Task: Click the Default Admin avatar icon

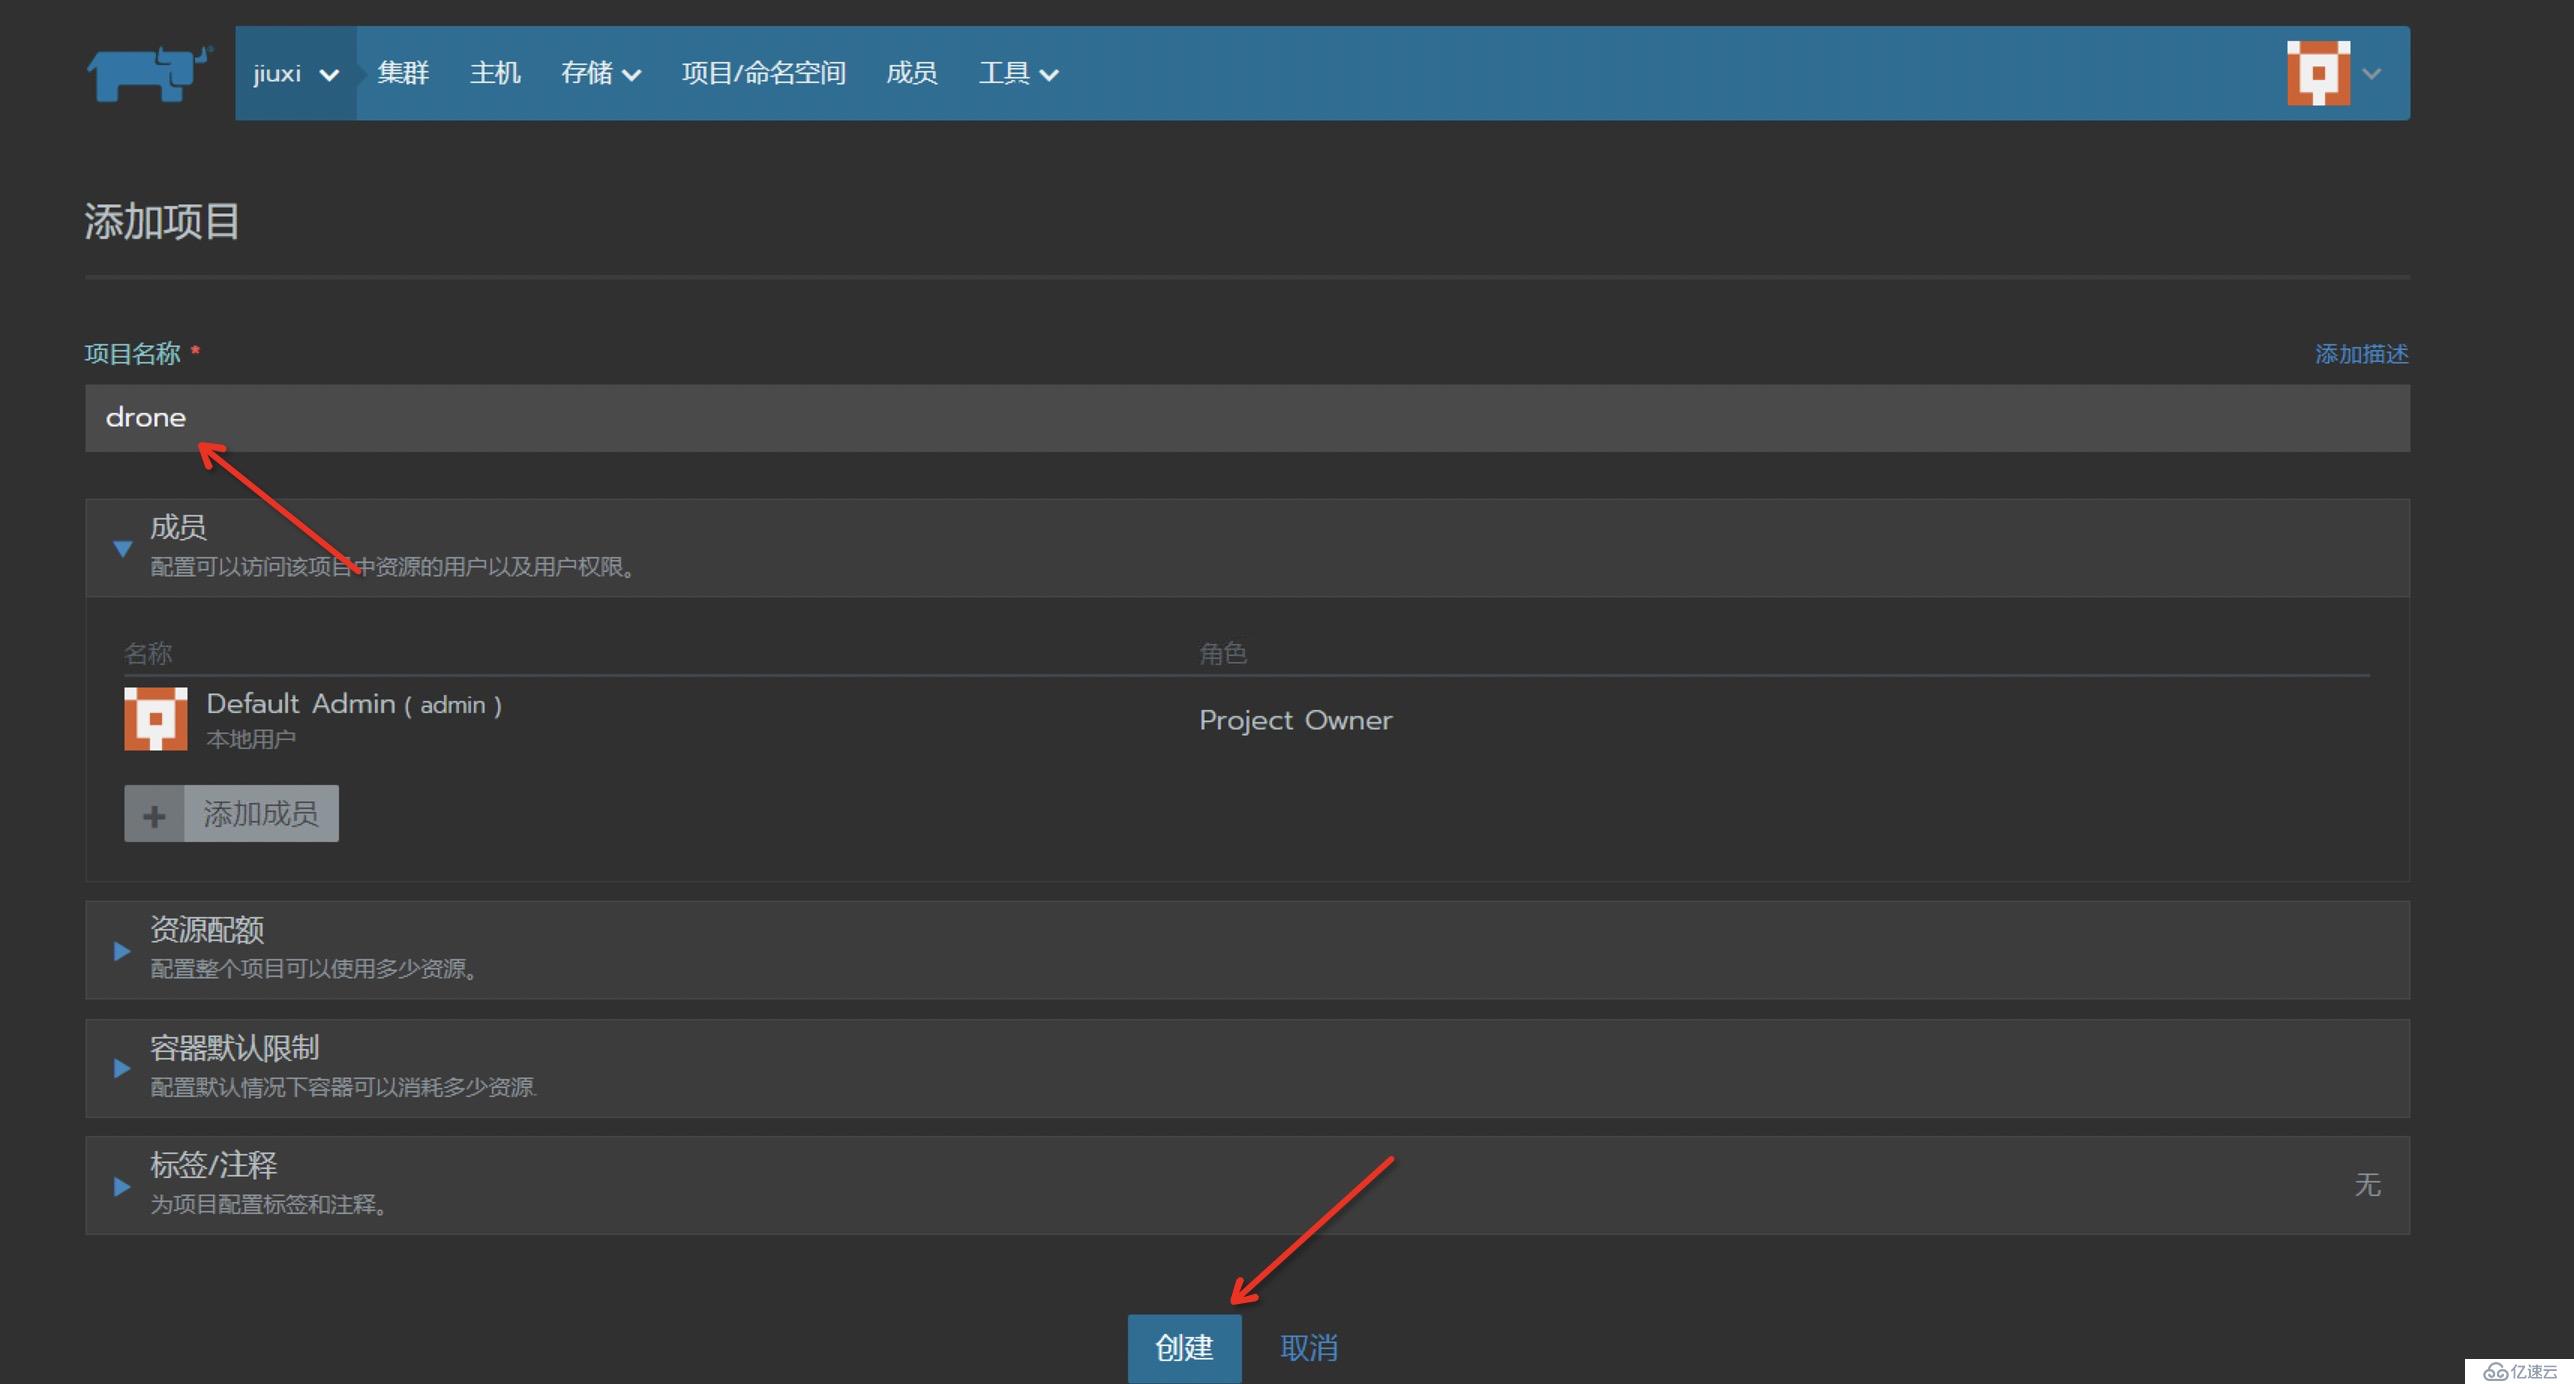Action: click(x=155, y=718)
